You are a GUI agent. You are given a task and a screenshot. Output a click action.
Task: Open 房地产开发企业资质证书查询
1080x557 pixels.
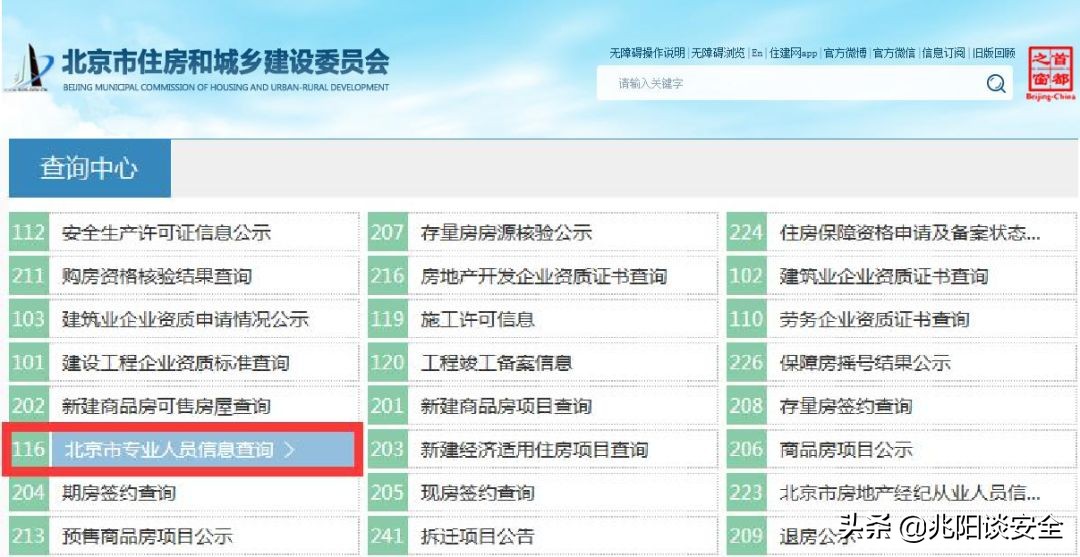coord(544,276)
